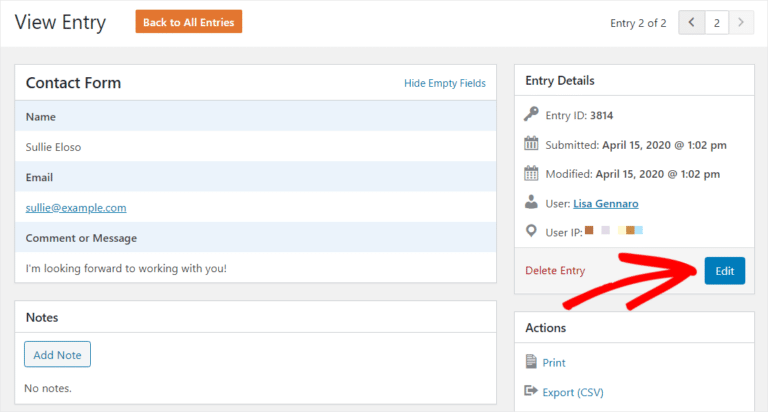
Task: Click Hide Empty Fields link
Action: click(445, 83)
